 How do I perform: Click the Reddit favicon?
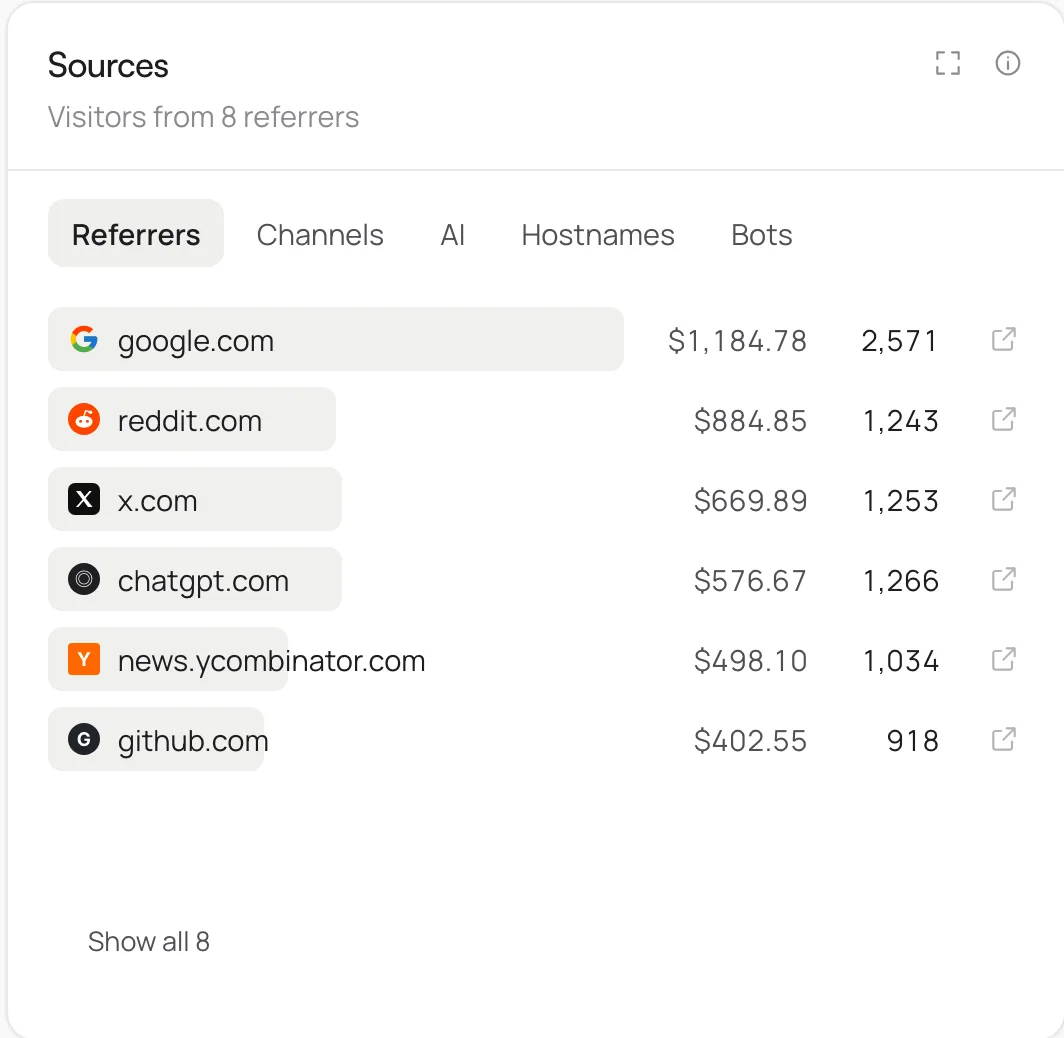pos(84,419)
